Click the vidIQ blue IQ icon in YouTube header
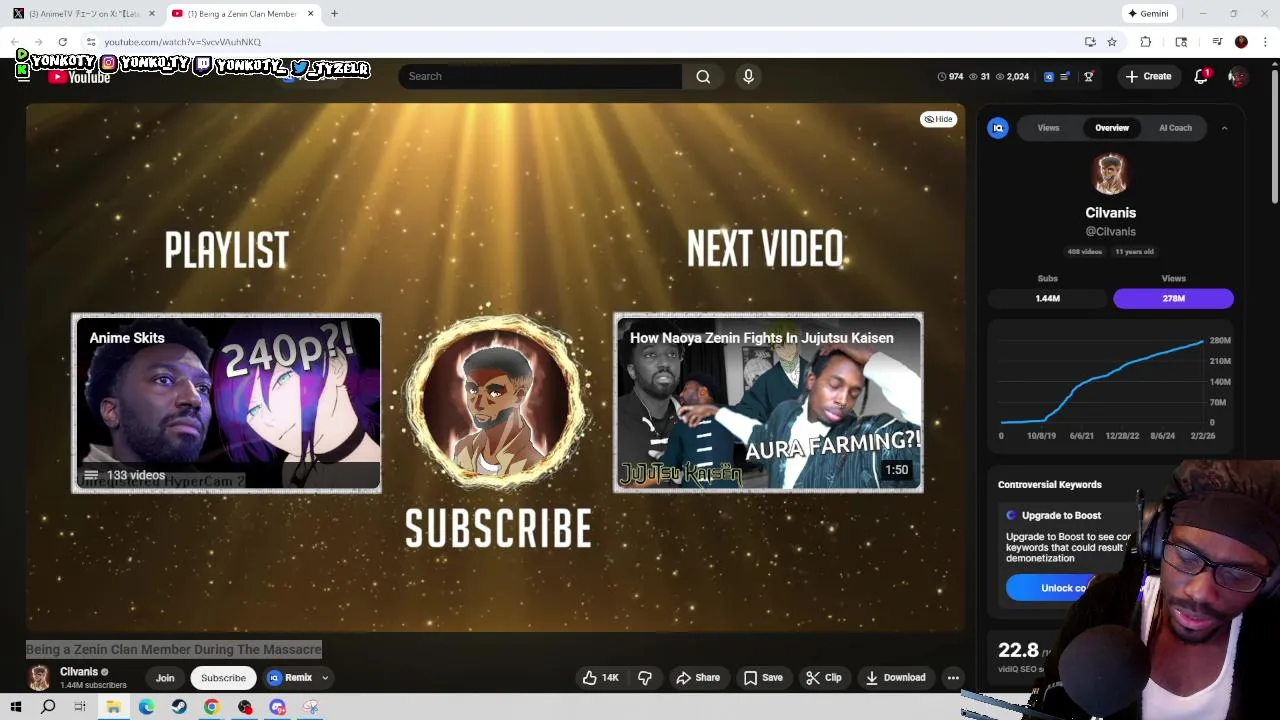 1049,76
